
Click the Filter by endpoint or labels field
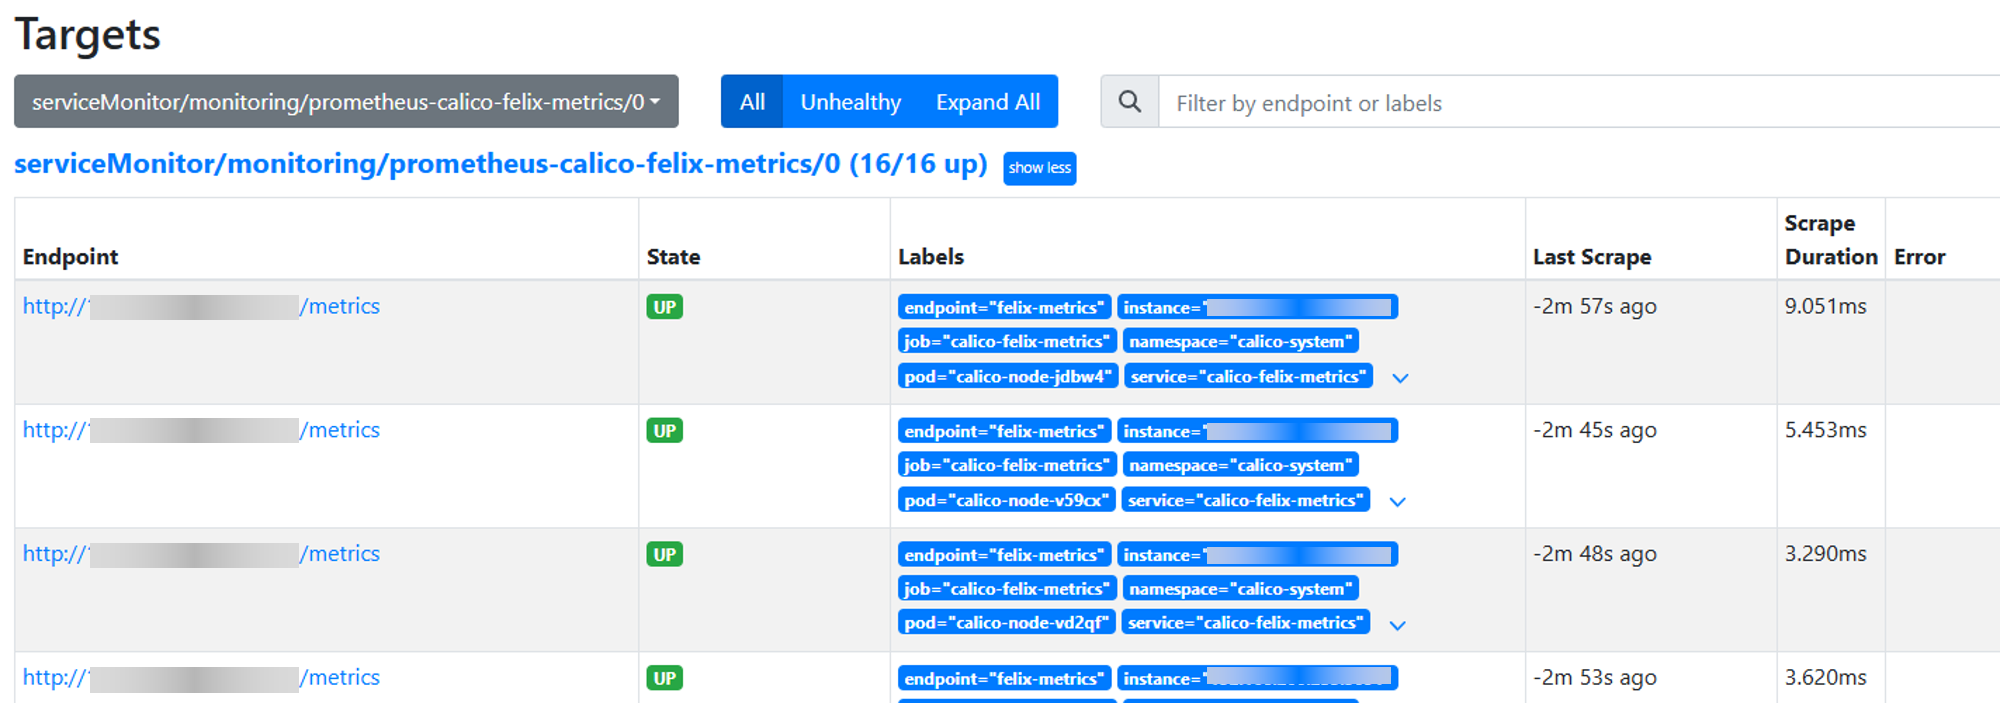[1580, 103]
